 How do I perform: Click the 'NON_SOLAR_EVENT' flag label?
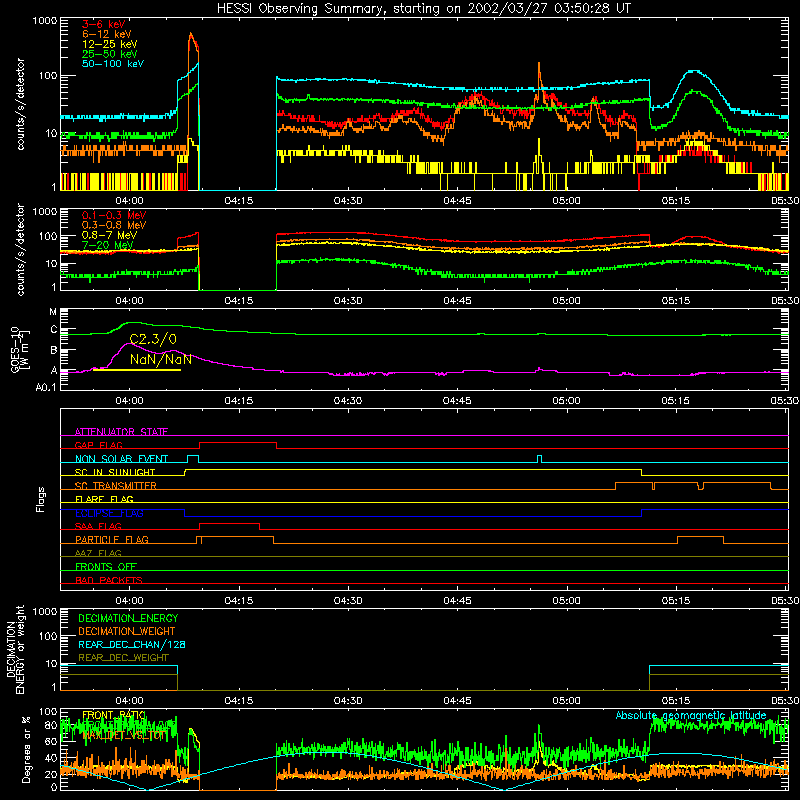tap(121, 459)
